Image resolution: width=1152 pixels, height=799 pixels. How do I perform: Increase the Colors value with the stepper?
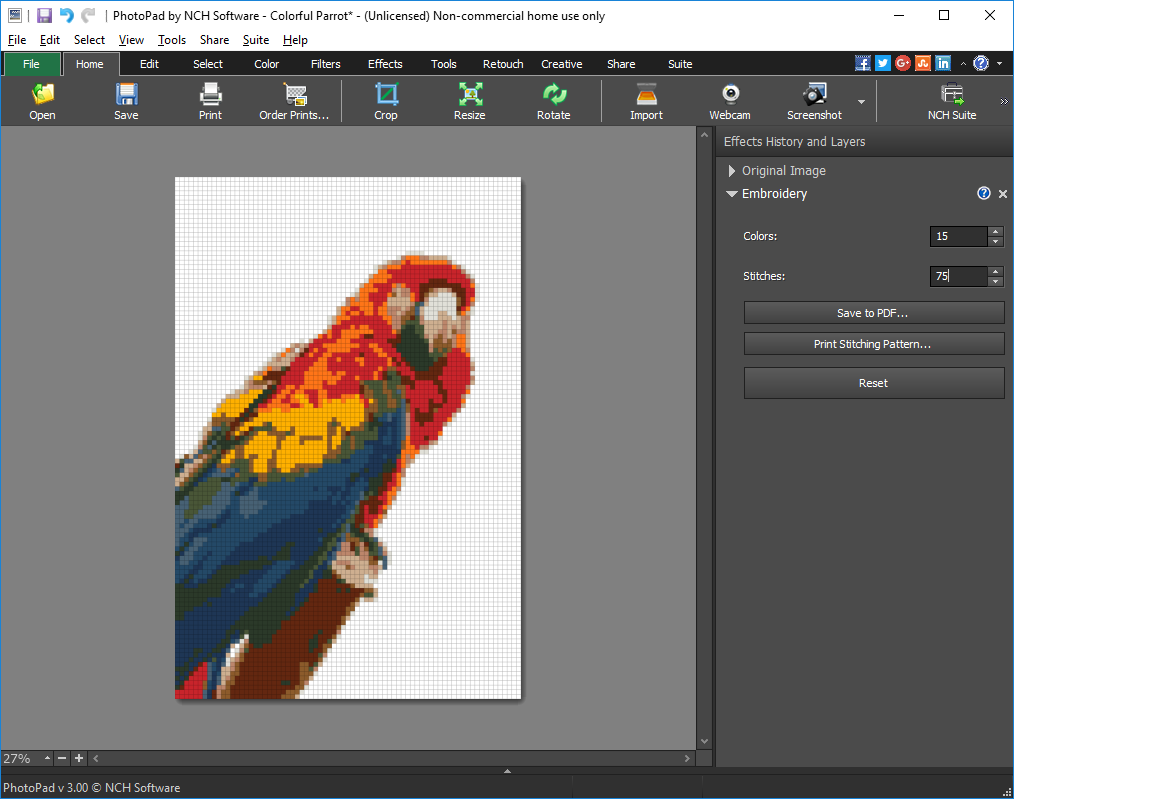(995, 231)
